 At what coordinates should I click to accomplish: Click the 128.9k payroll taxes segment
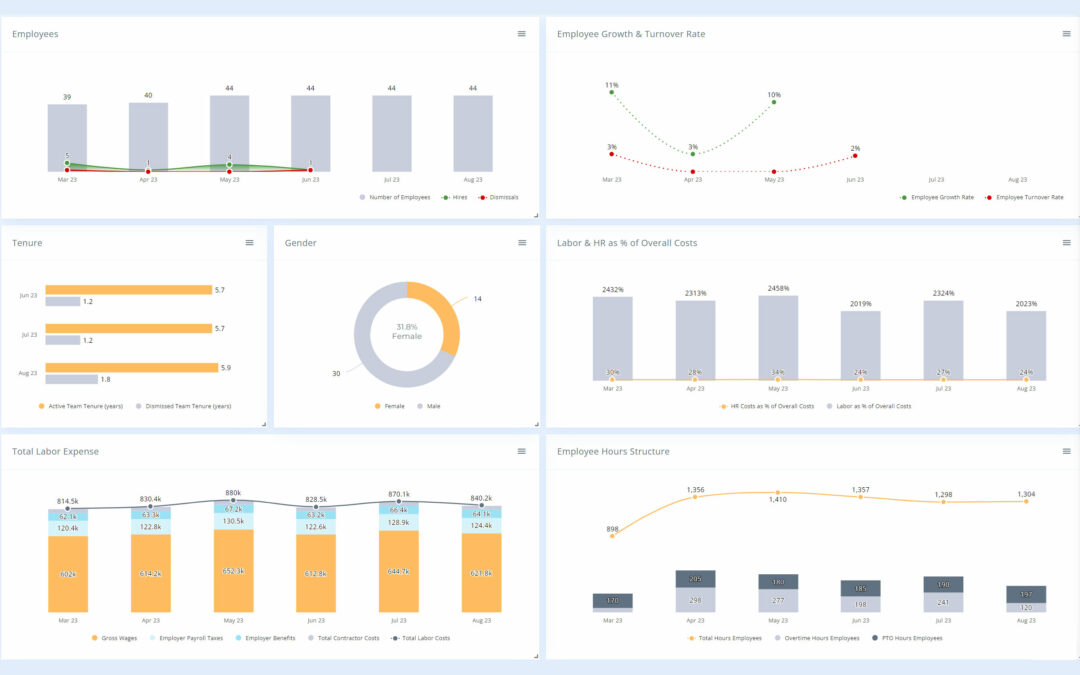tap(399, 523)
